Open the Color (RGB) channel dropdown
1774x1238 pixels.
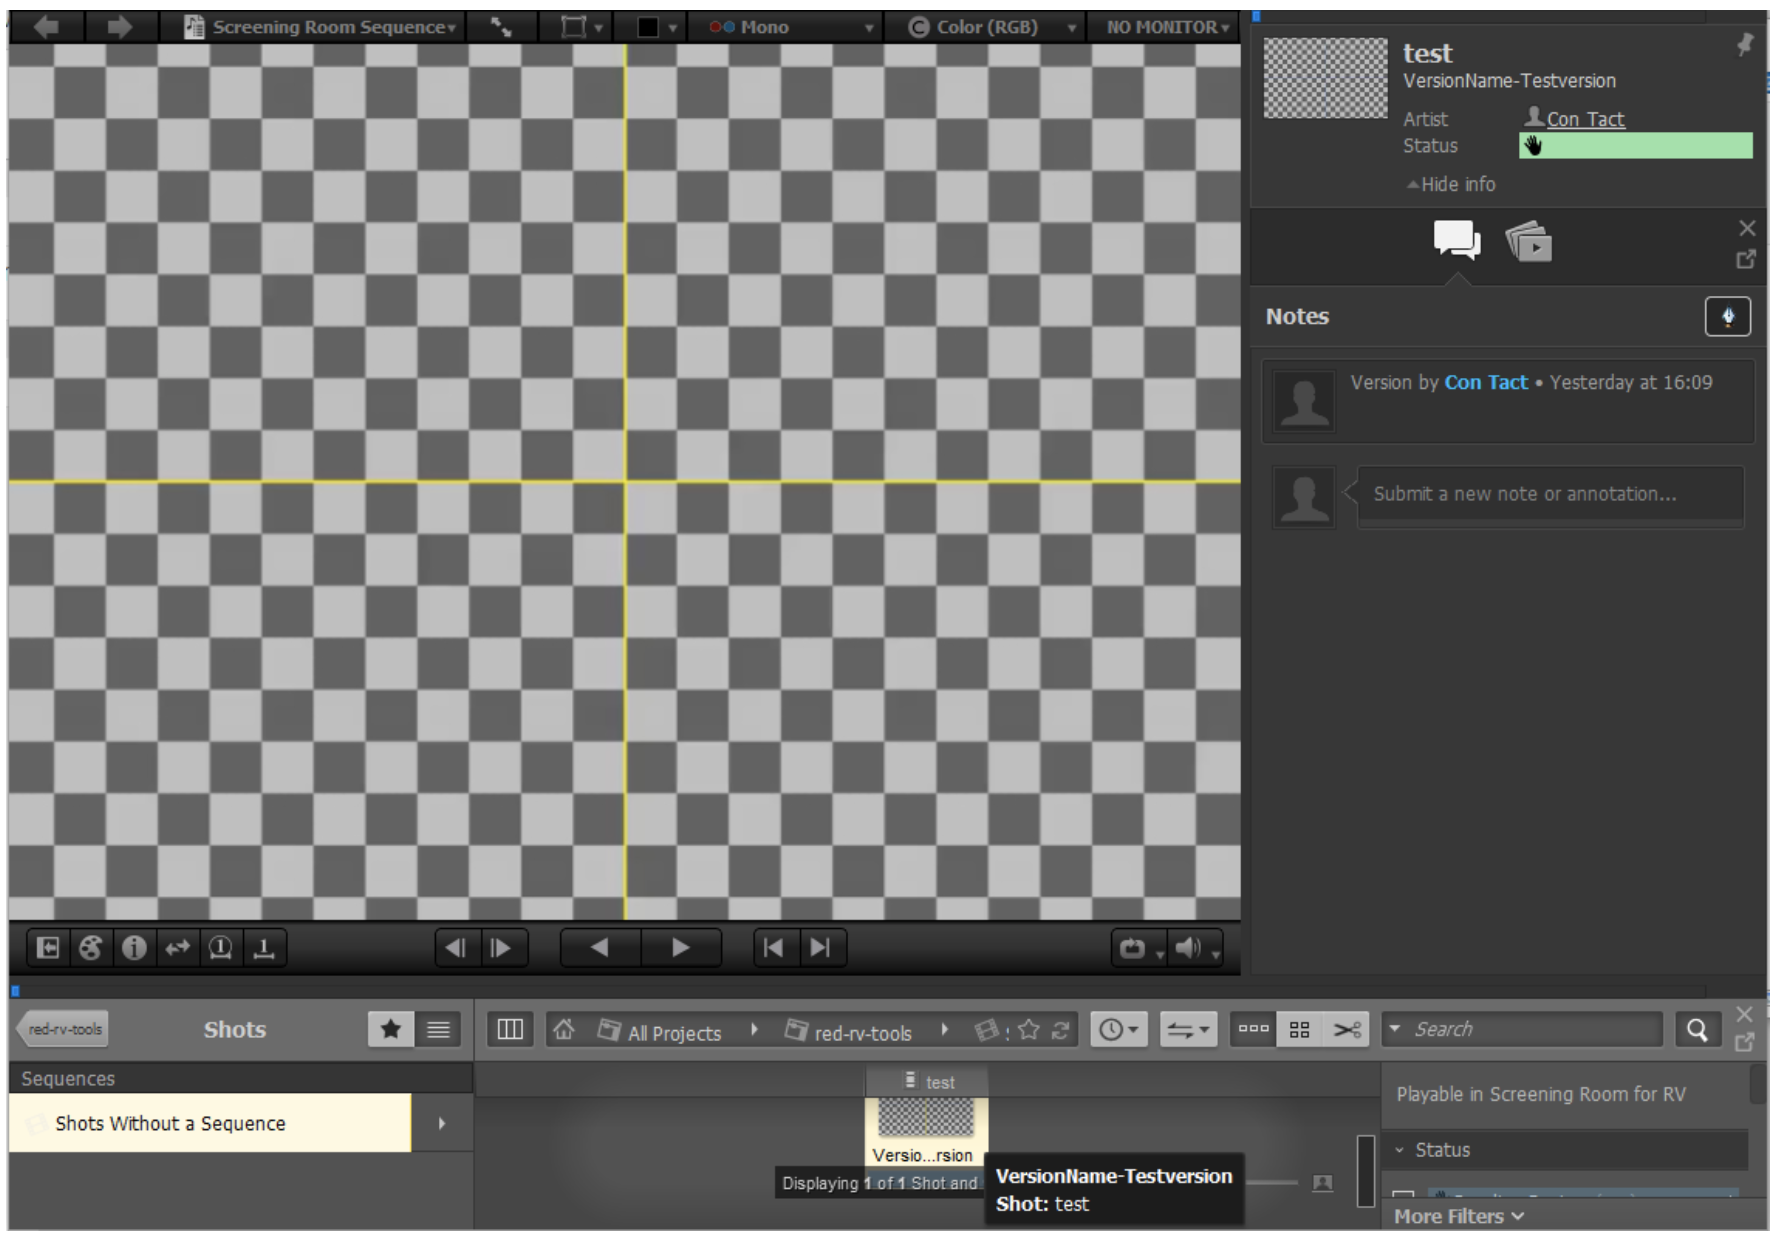point(992,27)
